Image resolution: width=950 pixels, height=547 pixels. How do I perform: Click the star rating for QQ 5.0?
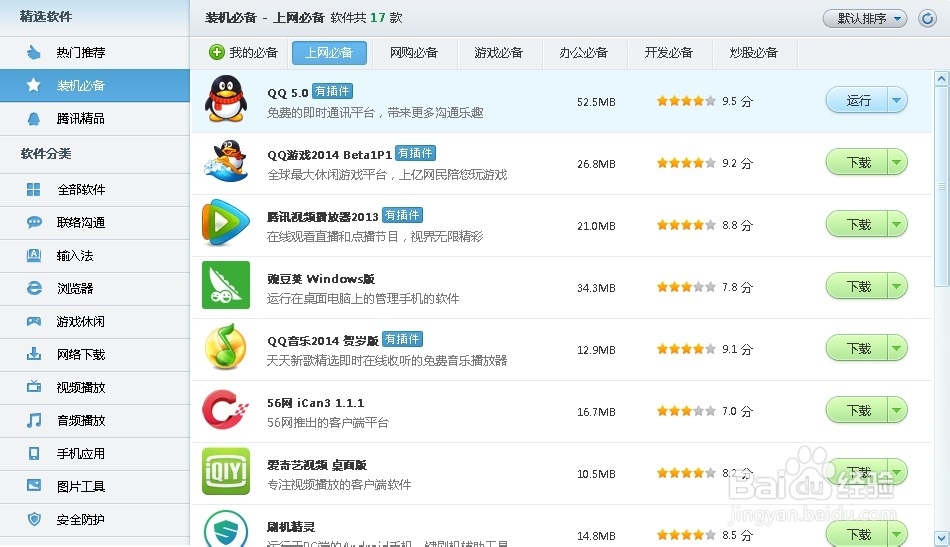686,101
